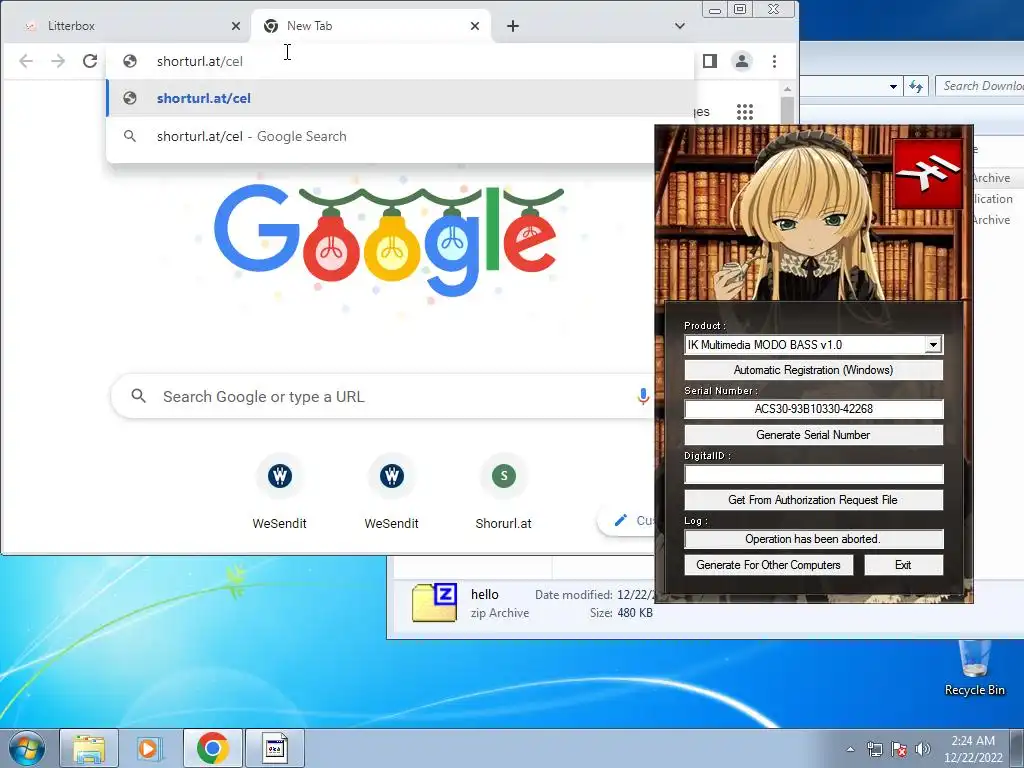
Task: Start voice search microphone
Action: (643, 396)
